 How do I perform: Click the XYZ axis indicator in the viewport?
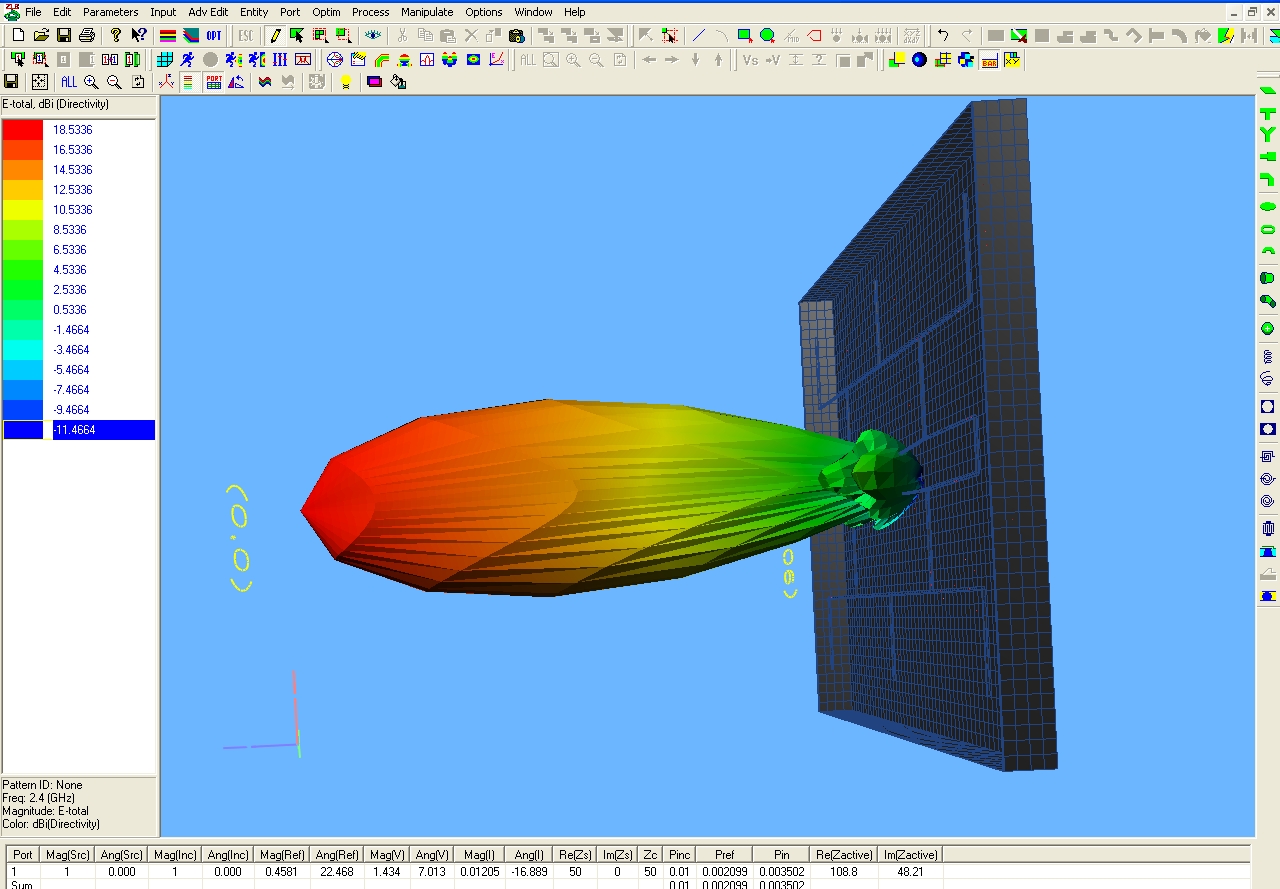[x=263, y=715]
